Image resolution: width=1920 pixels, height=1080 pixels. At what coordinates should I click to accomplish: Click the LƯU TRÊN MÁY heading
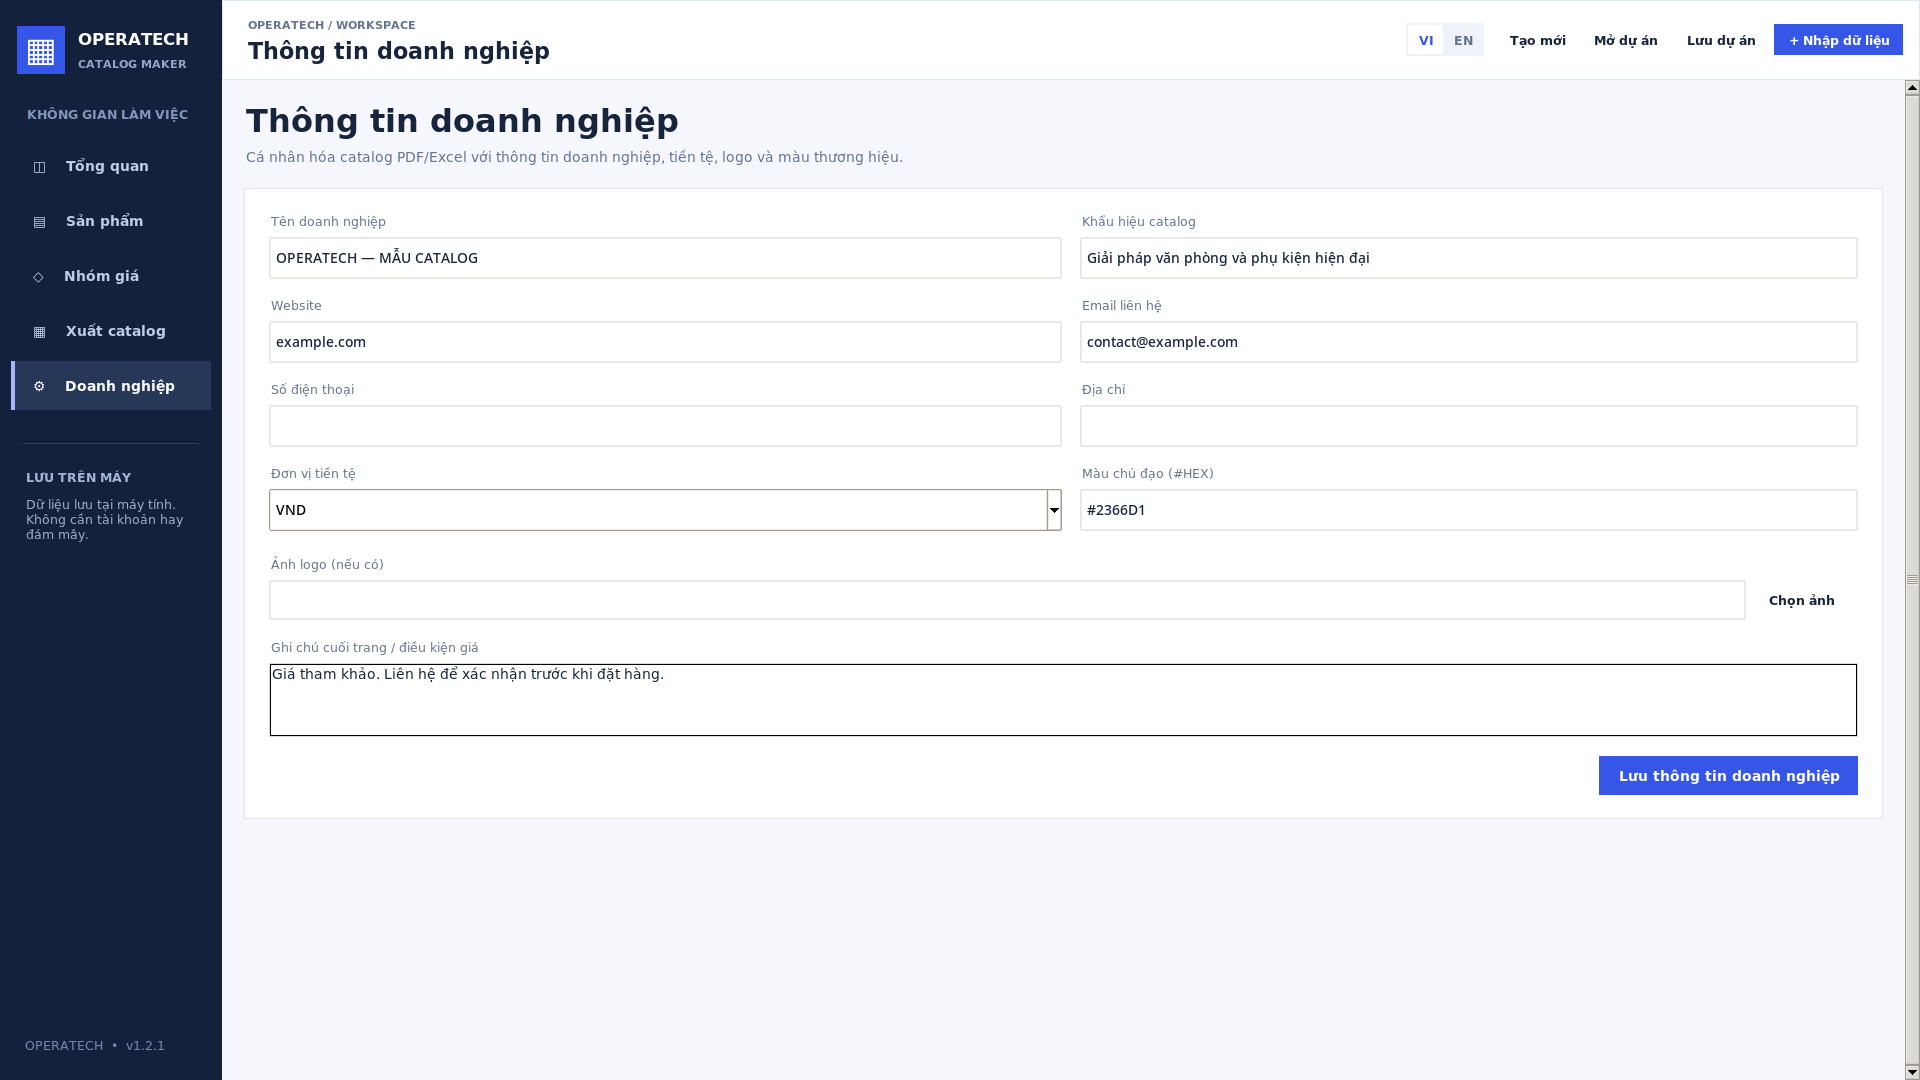click(x=78, y=478)
